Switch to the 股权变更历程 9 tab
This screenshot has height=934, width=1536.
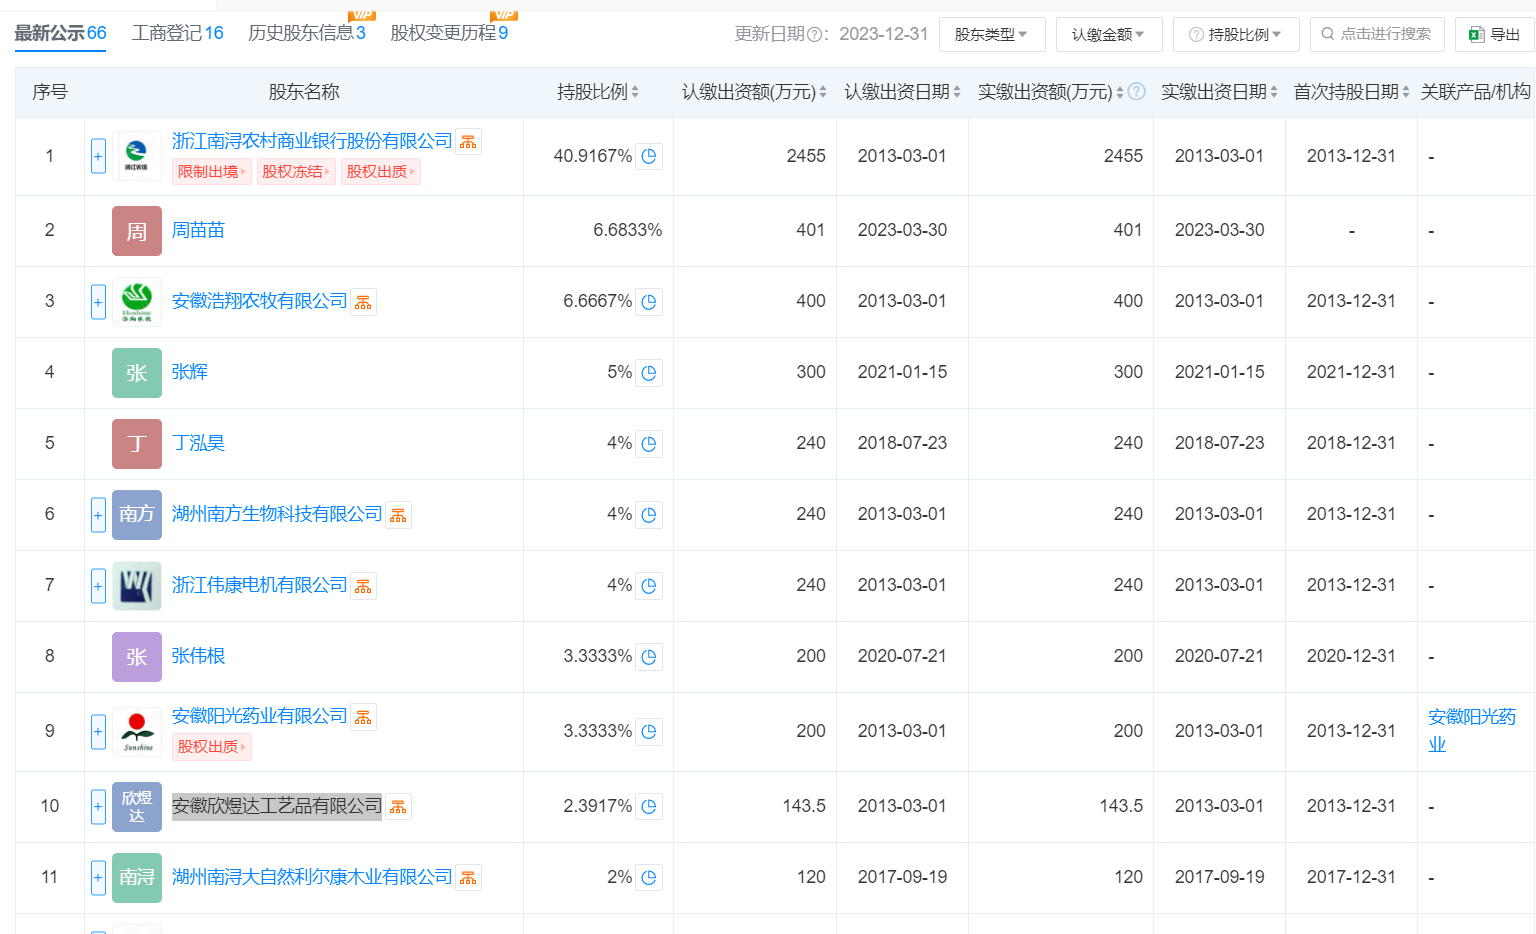[x=449, y=33]
